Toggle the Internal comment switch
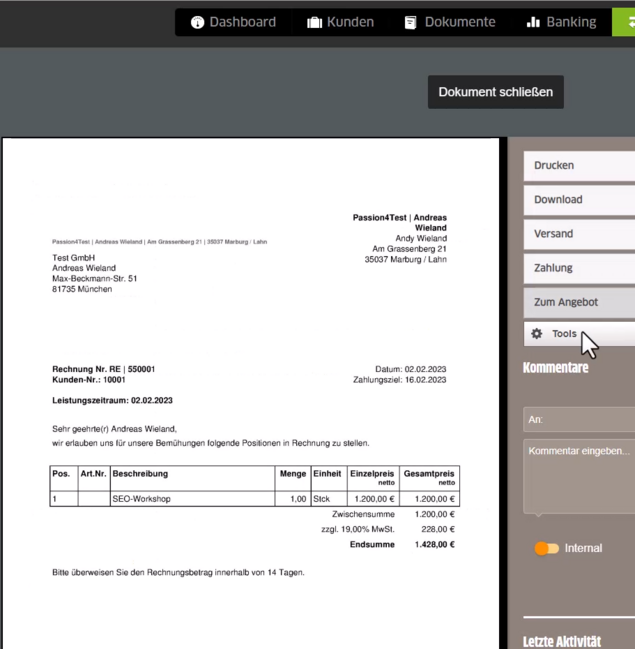Image resolution: width=635 pixels, height=649 pixels. coord(546,548)
